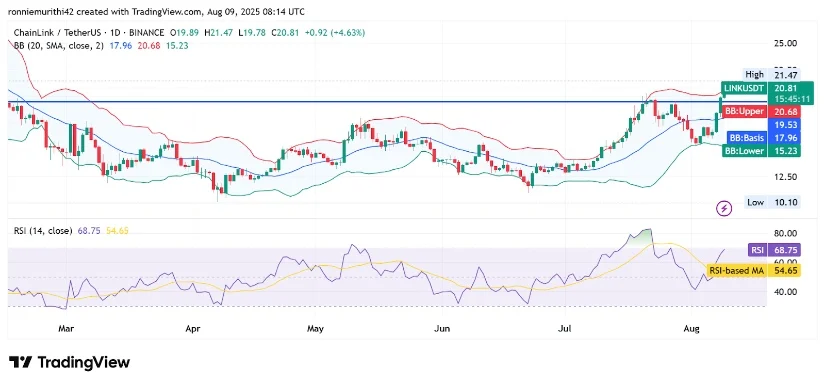Click the BB (20, SMA, close, 2) legend

59,46
